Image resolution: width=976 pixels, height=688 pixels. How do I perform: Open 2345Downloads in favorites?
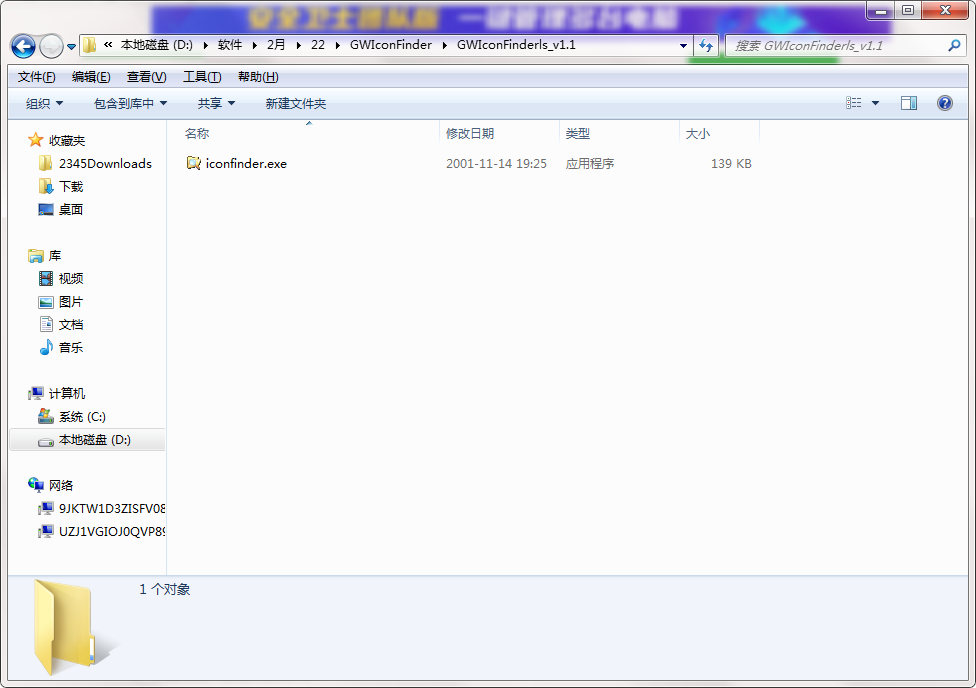[x=105, y=163]
